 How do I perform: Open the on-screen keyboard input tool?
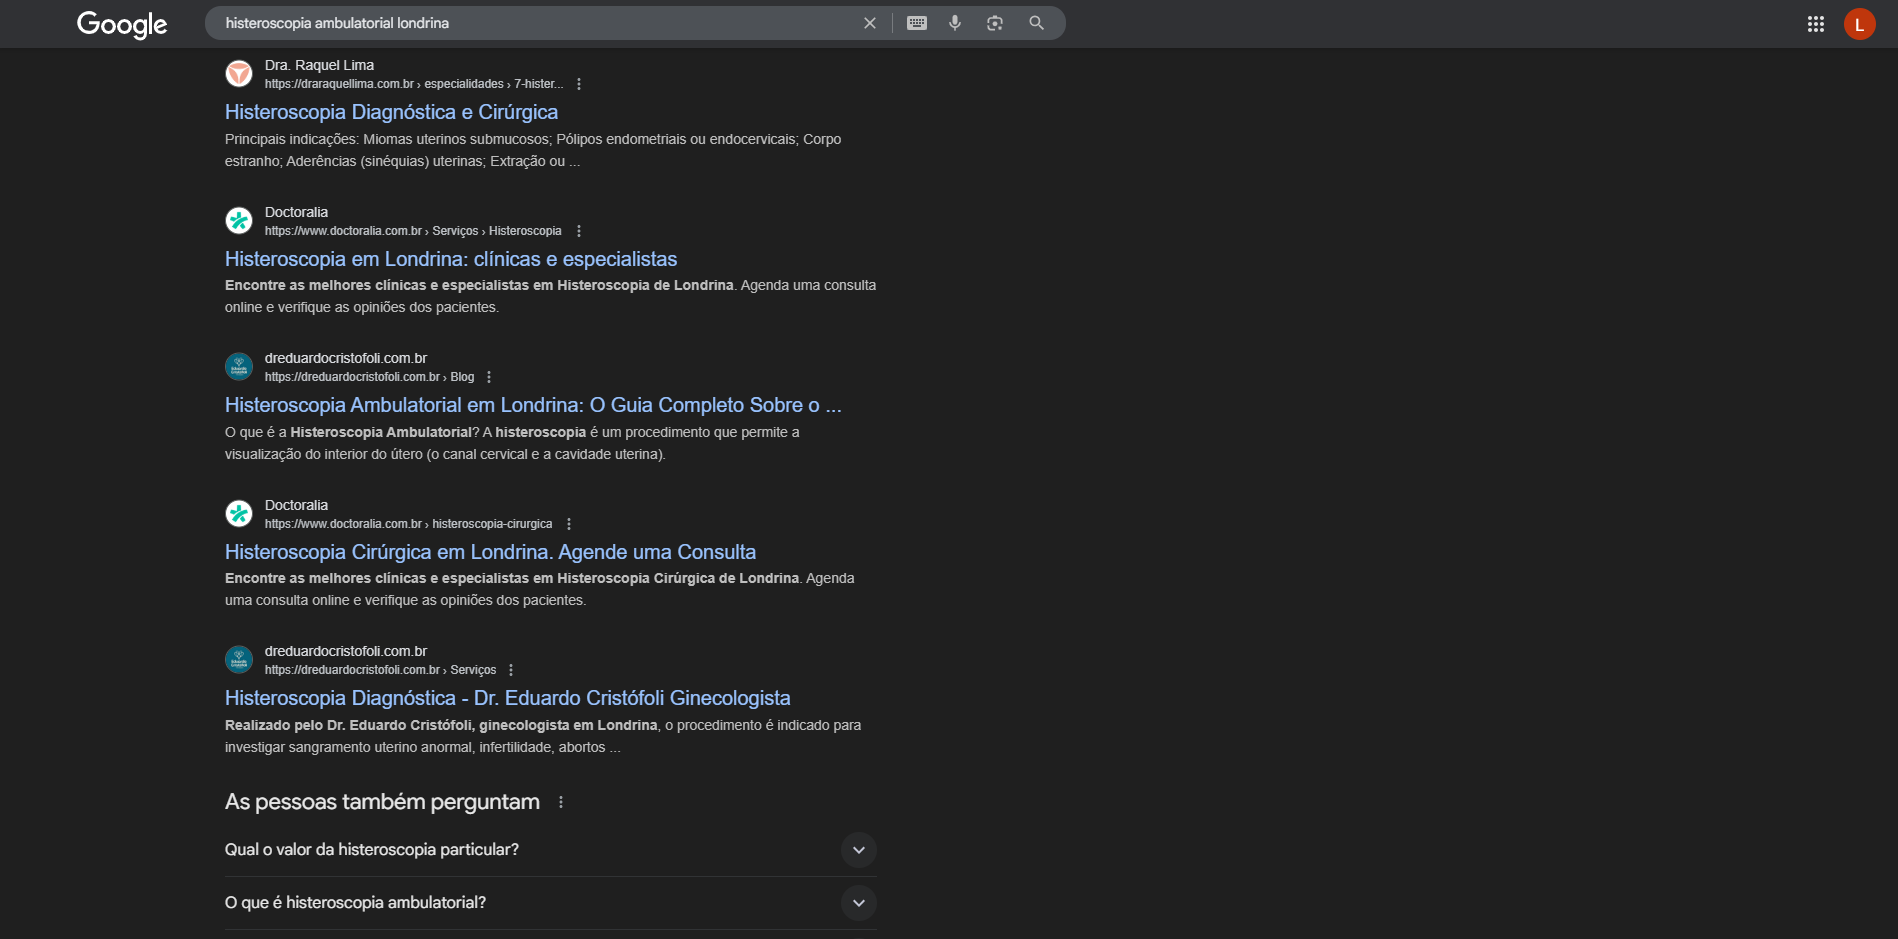point(917,23)
